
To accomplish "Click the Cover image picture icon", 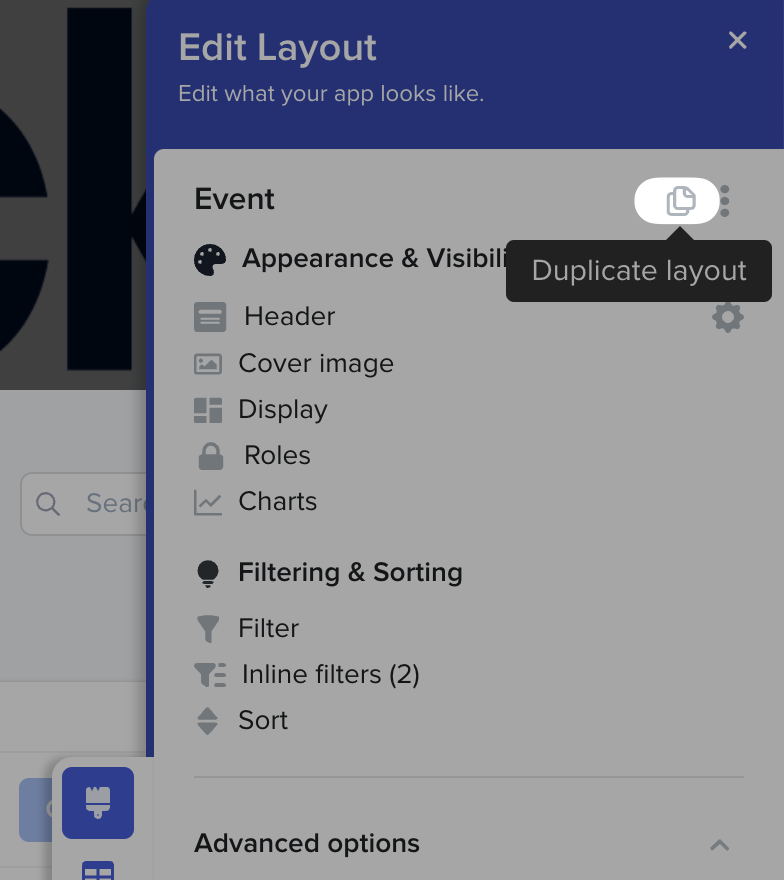I will tap(208, 364).
